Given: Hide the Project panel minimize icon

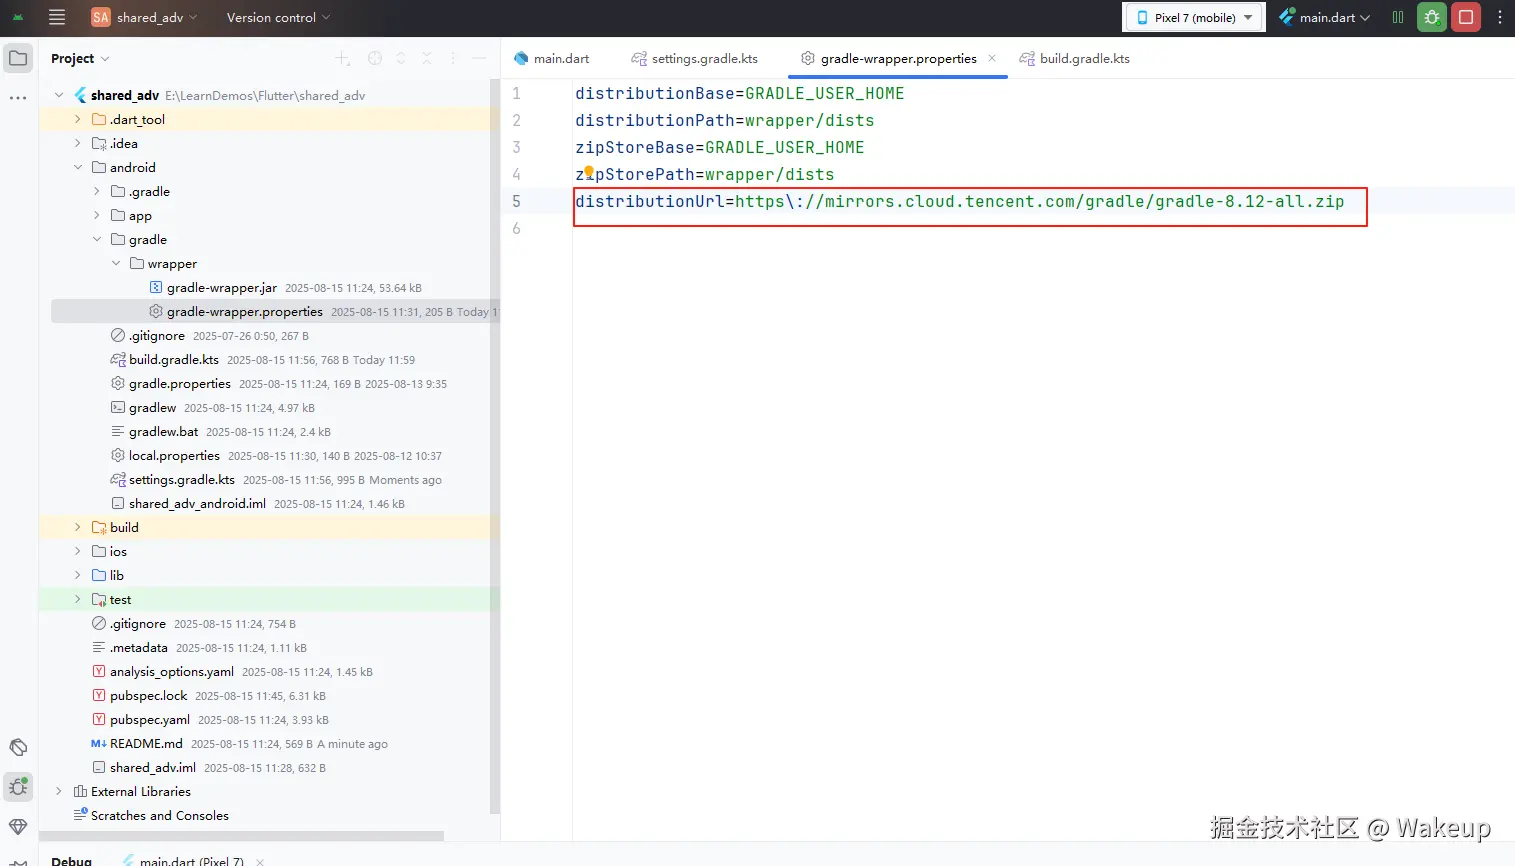Looking at the screenshot, I should 479,59.
